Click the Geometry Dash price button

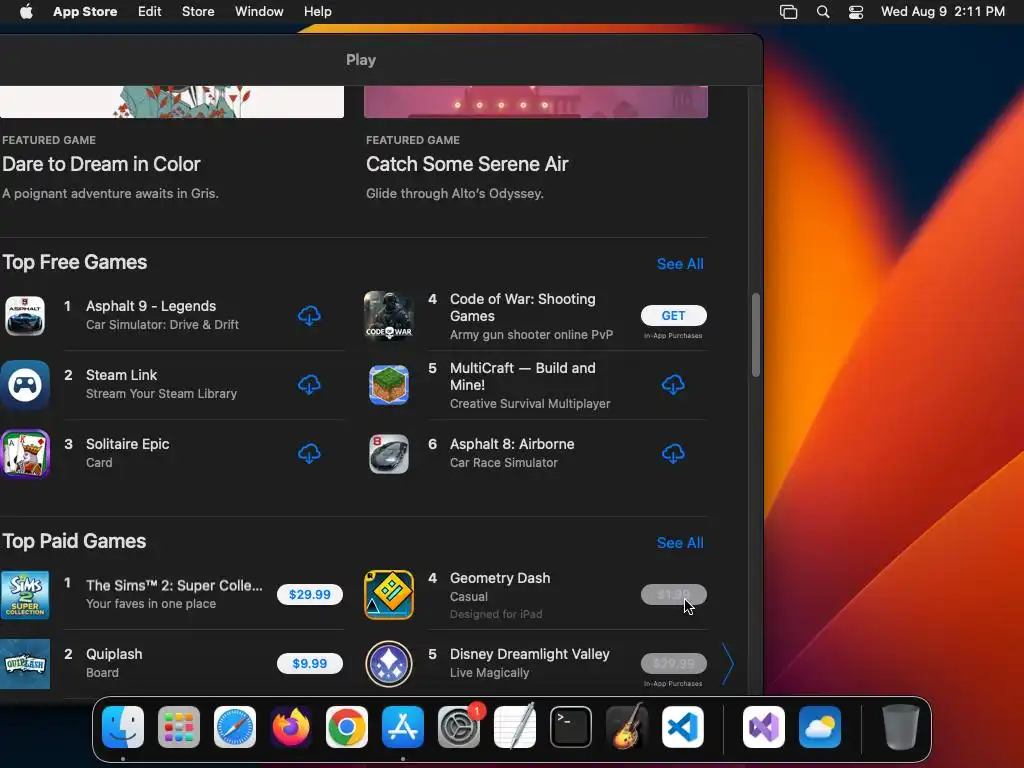(x=673, y=594)
